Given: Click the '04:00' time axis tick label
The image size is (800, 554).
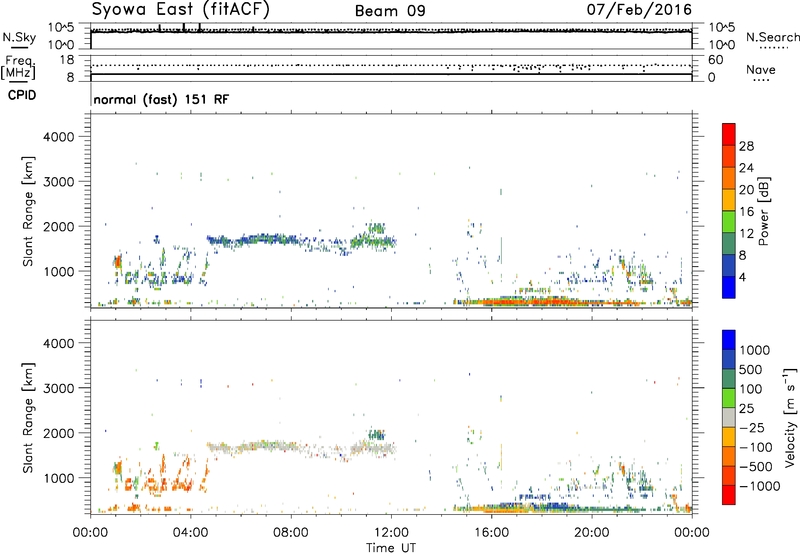Looking at the screenshot, I should coord(191,533).
